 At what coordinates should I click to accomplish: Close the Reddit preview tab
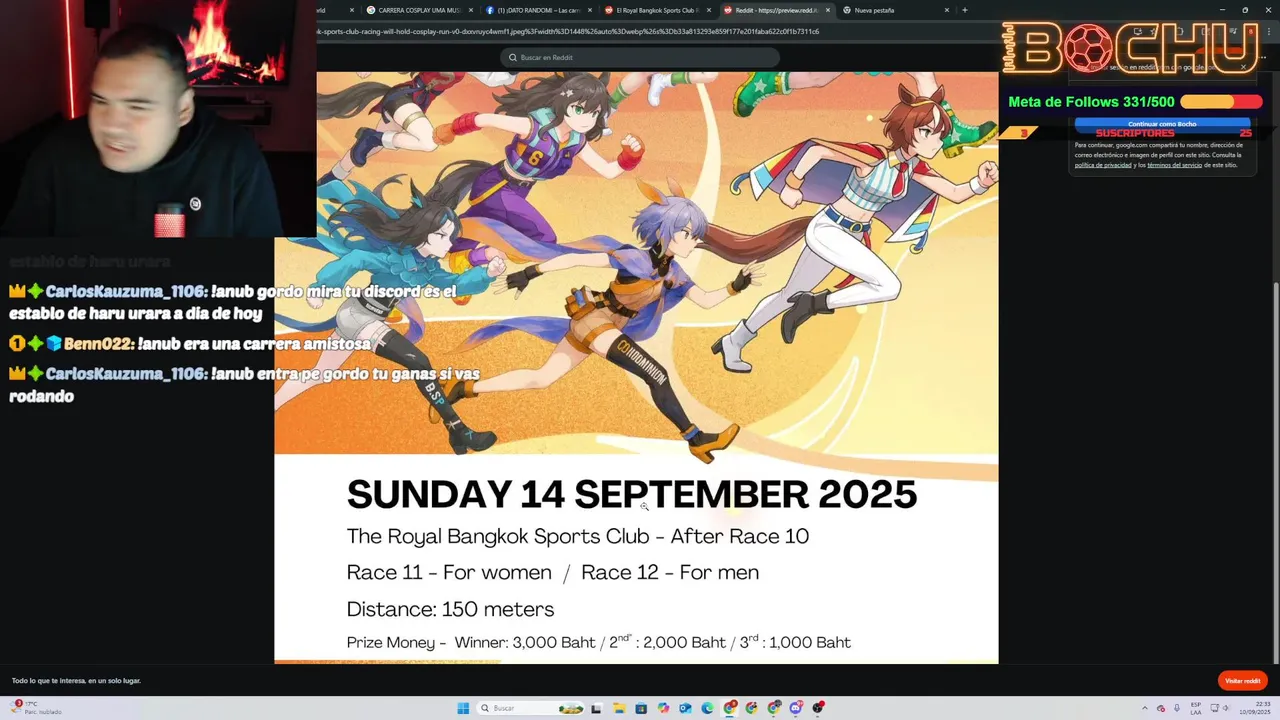pyautogui.click(x=828, y=10)
